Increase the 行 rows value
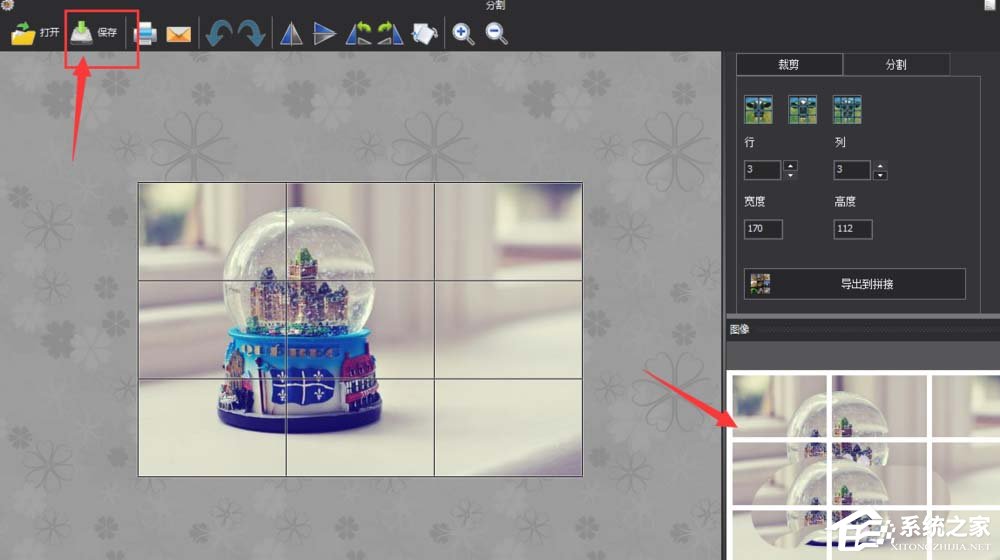 tap(790, 165)
